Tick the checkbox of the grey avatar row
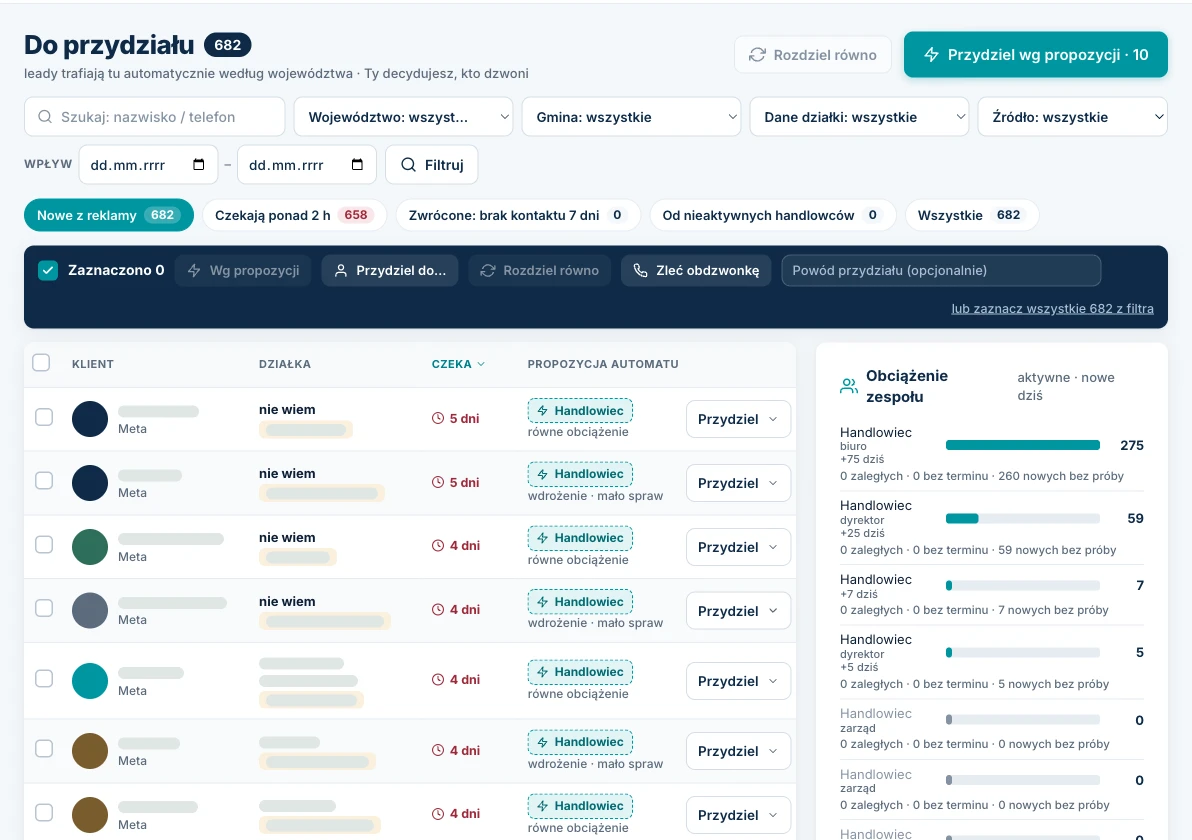The image size is (1192, 840). (44, 608)
